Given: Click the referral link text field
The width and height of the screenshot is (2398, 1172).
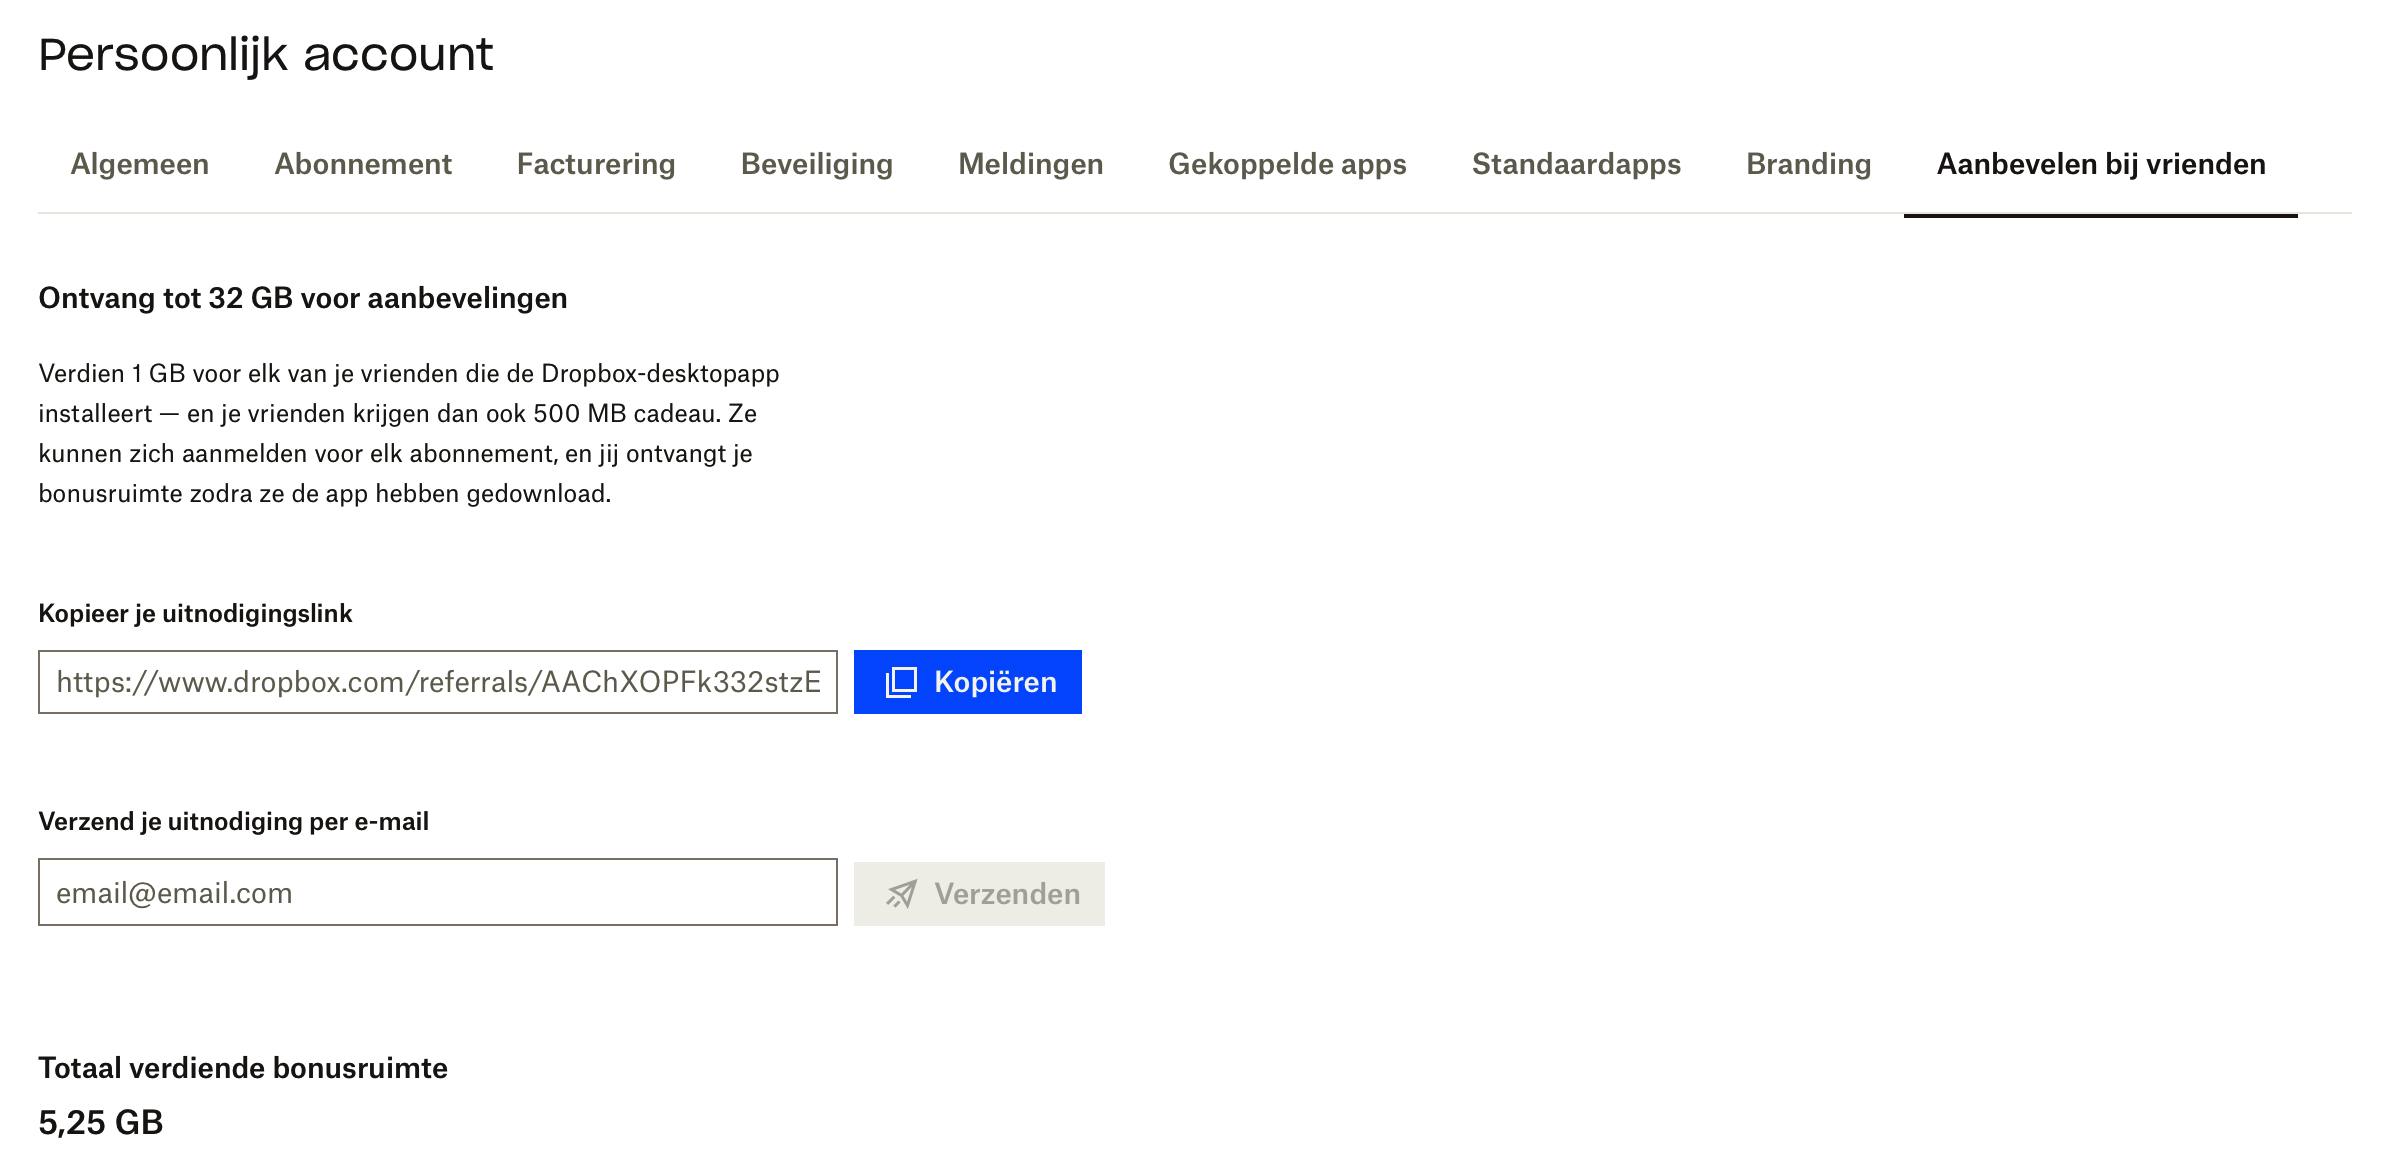Looking at the screenshot, I should [438, 682].
